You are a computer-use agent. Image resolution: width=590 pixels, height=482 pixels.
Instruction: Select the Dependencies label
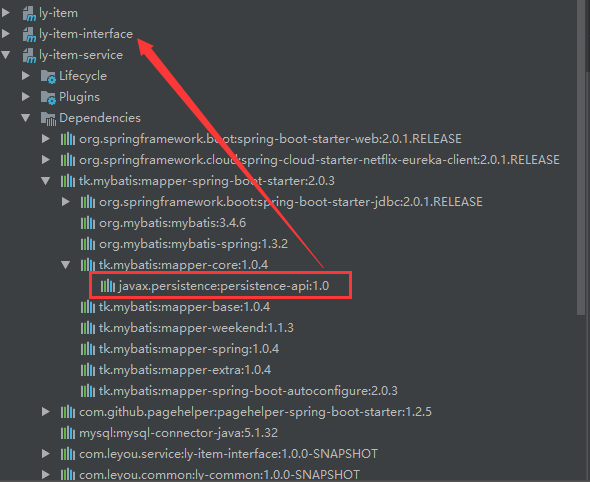coord(100,118)
